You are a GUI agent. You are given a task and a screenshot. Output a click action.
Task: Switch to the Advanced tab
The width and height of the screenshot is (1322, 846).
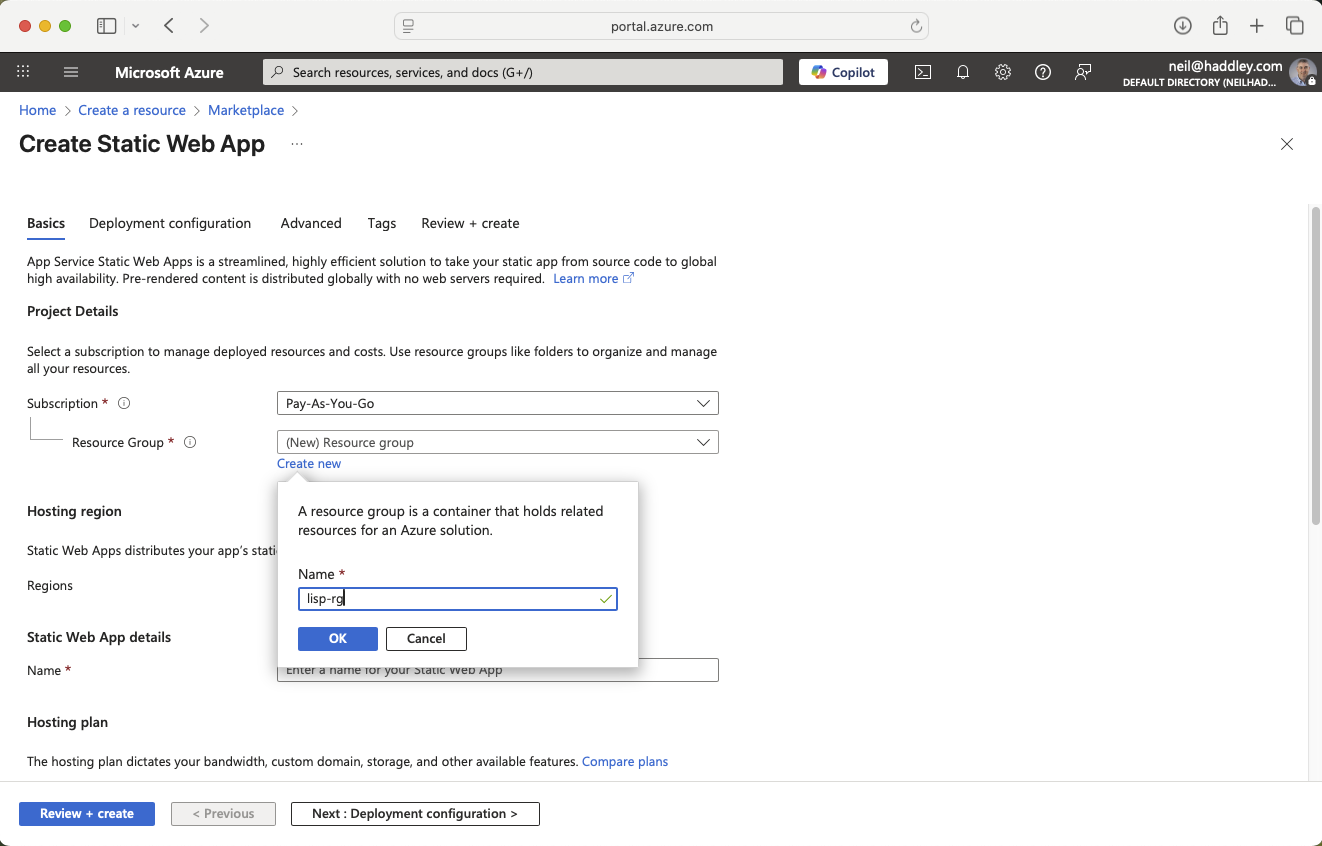coord(311,223)
